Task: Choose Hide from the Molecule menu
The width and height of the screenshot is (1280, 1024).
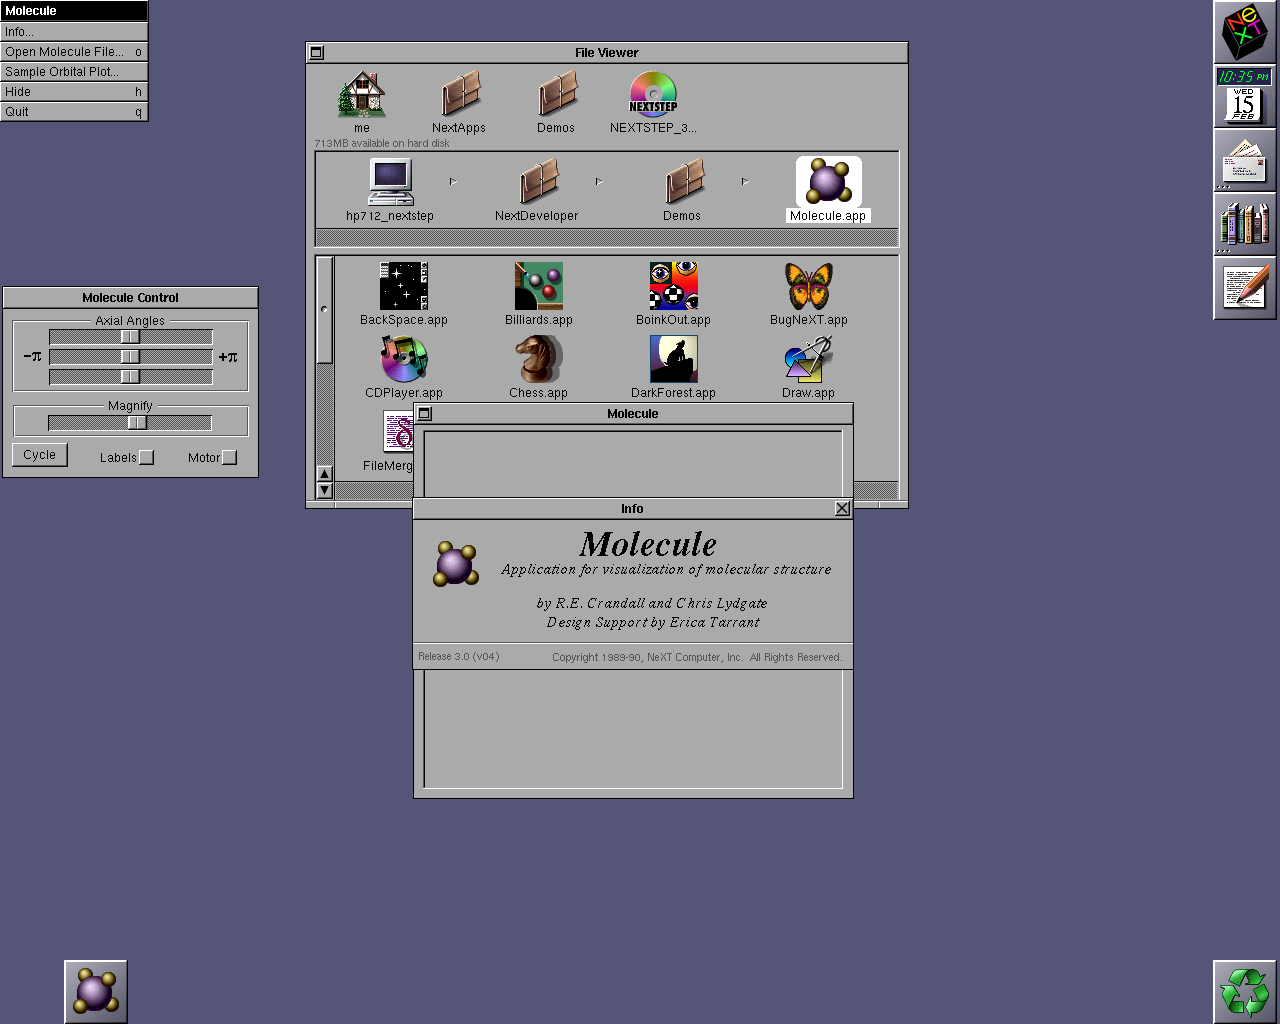Action: click(x=74, y=92)
